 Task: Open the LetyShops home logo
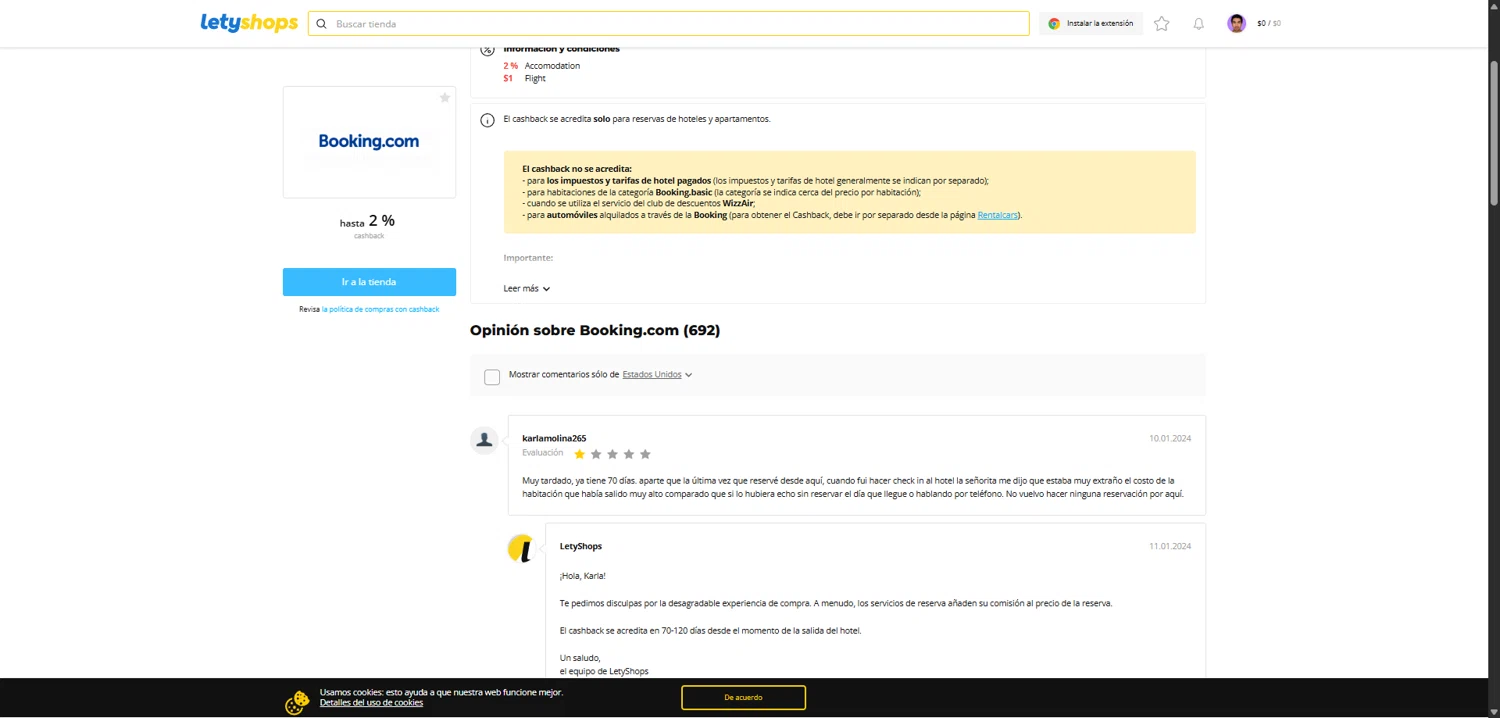coord(249,23)
